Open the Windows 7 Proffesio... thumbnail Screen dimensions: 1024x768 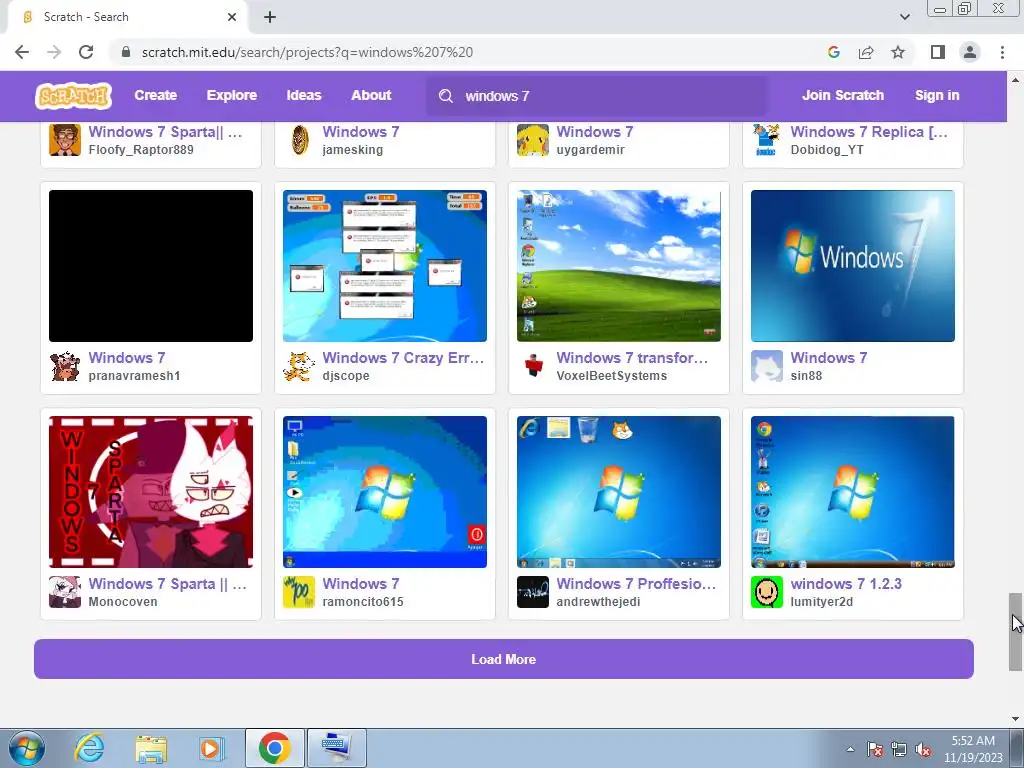coord(618,492)
